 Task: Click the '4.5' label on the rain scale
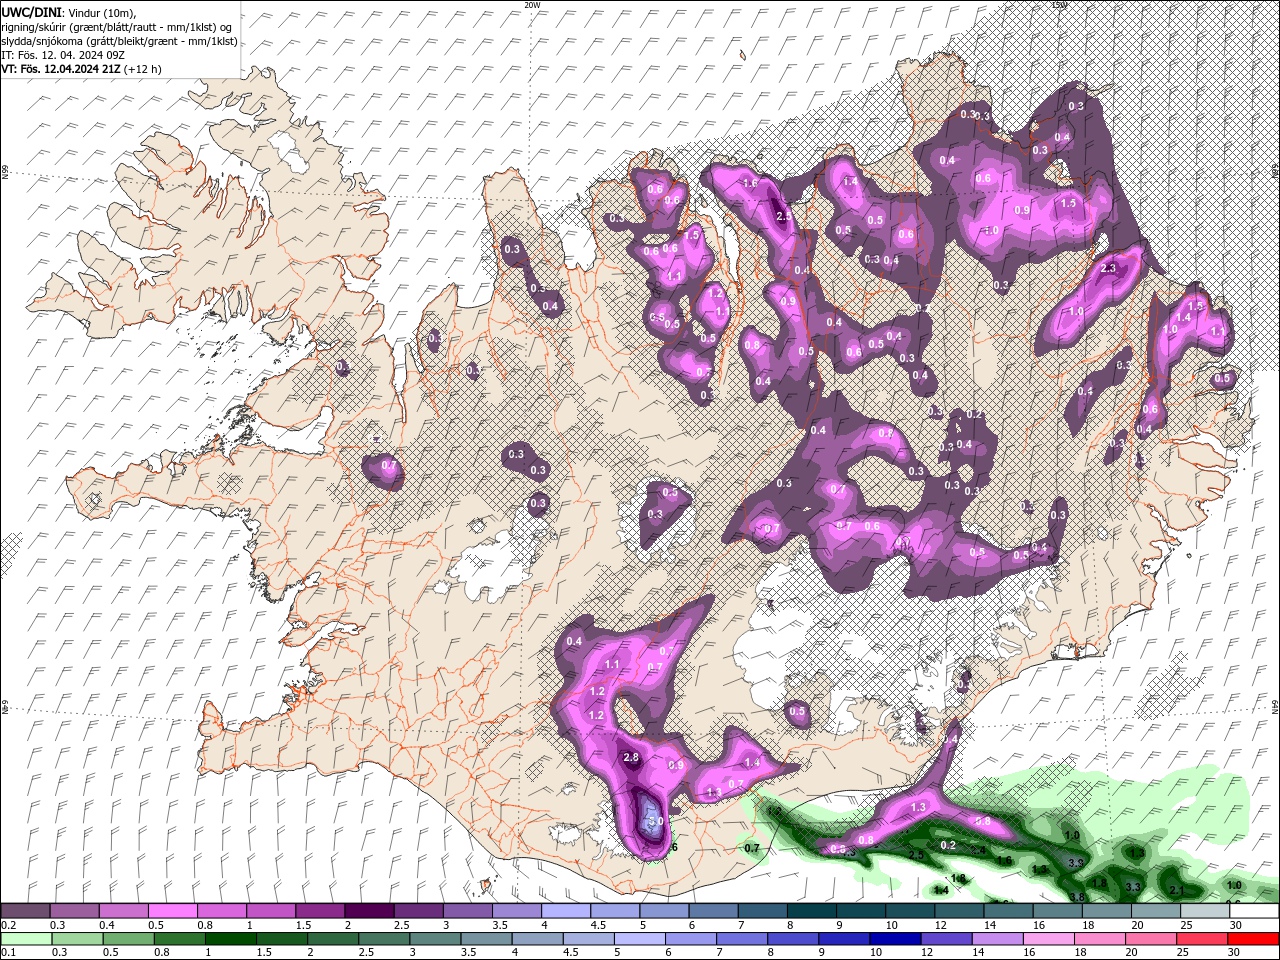571,953
